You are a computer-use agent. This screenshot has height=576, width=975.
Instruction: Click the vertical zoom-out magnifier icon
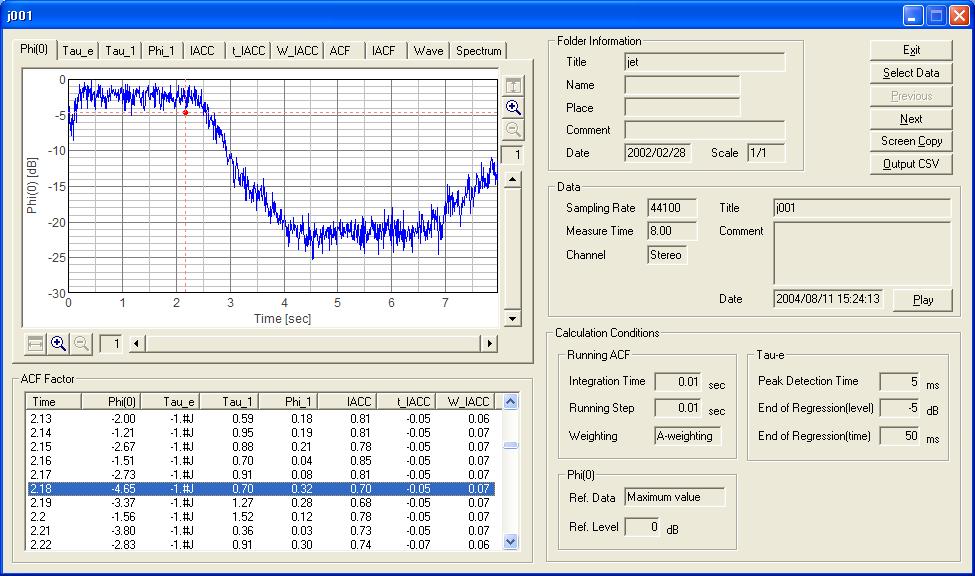click(x=513, y=130)
